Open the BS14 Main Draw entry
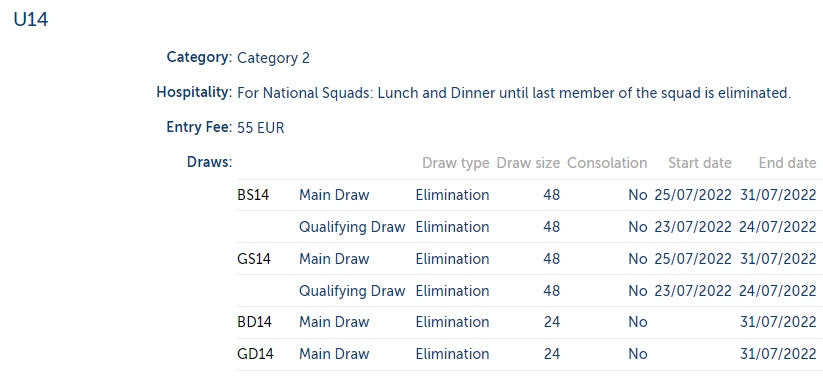 tap(334, 195)
